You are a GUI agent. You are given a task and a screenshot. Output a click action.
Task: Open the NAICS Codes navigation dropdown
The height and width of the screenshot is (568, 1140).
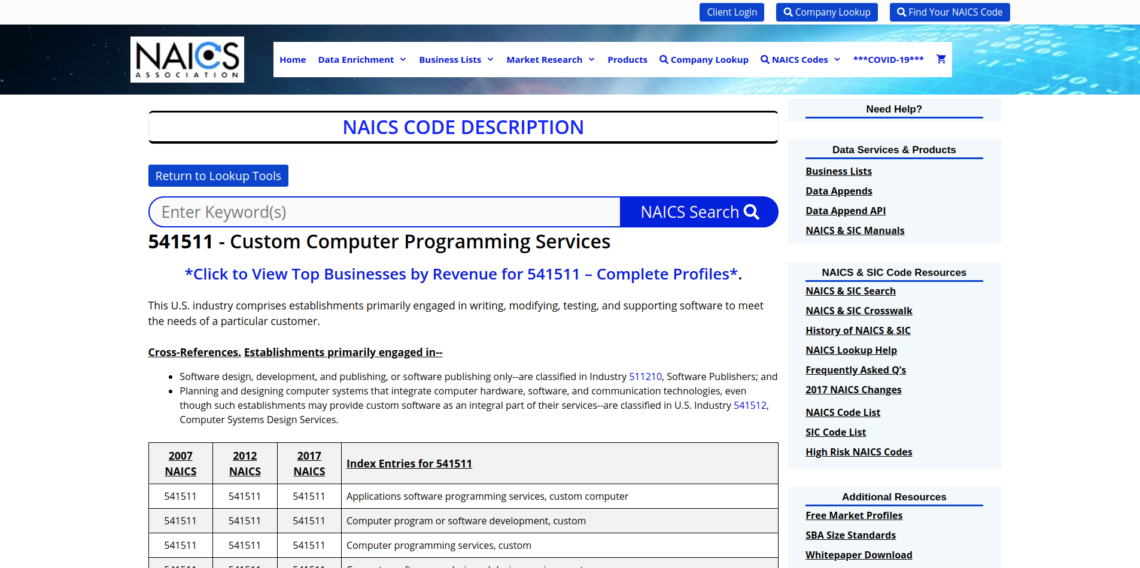(x=800, y=59)
